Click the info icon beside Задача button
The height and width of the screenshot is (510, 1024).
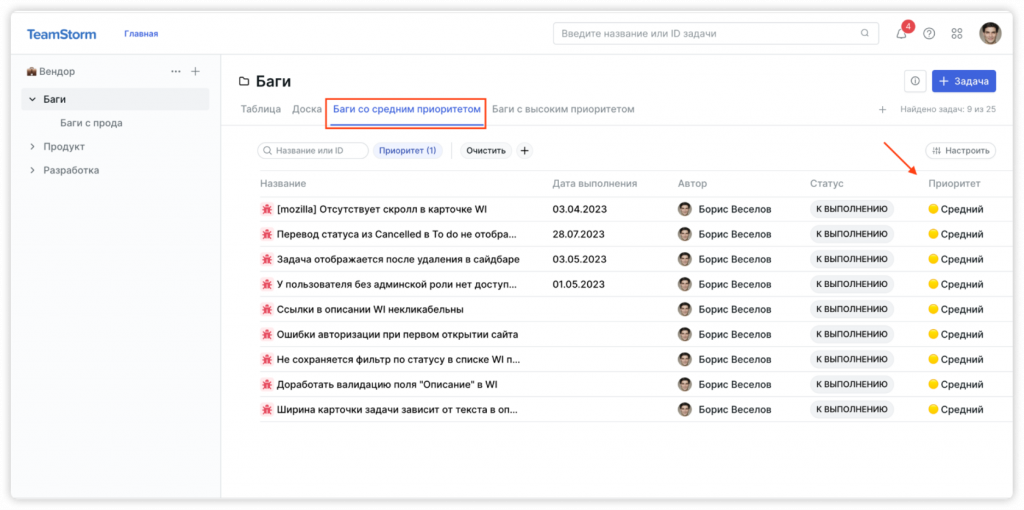(914, 81)
